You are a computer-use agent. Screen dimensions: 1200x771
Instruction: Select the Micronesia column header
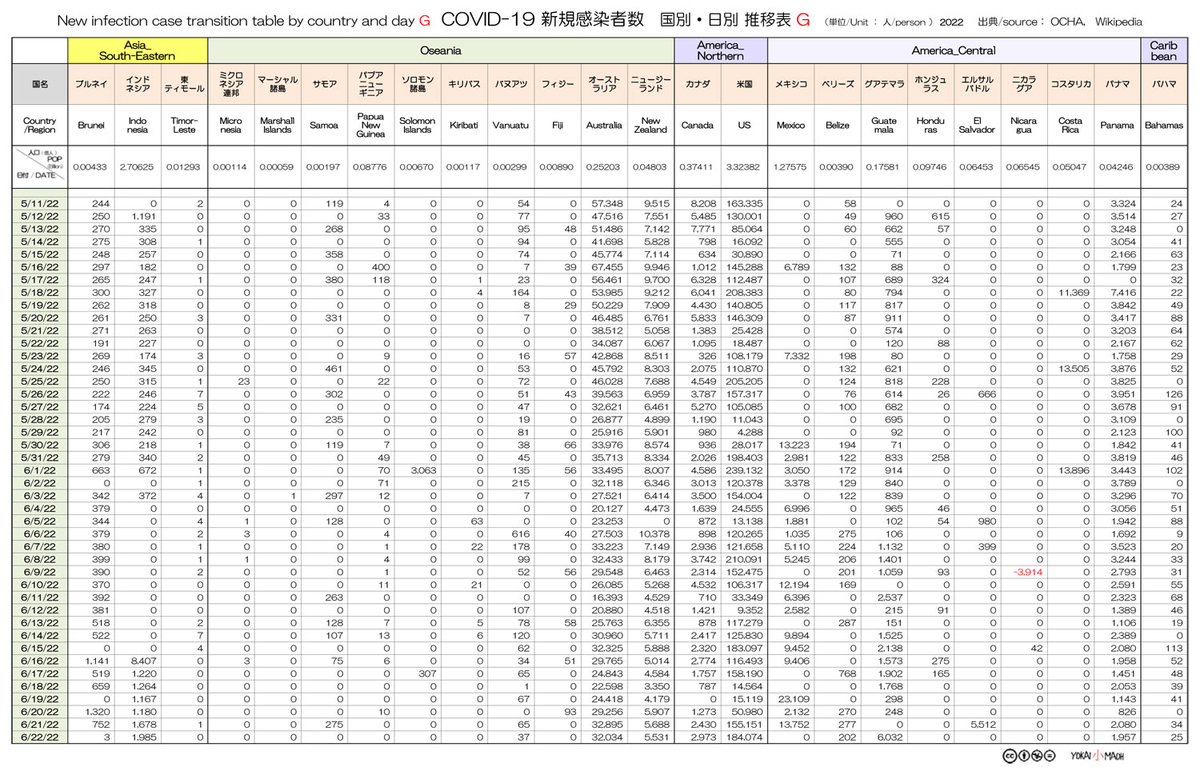coord(231,126)
